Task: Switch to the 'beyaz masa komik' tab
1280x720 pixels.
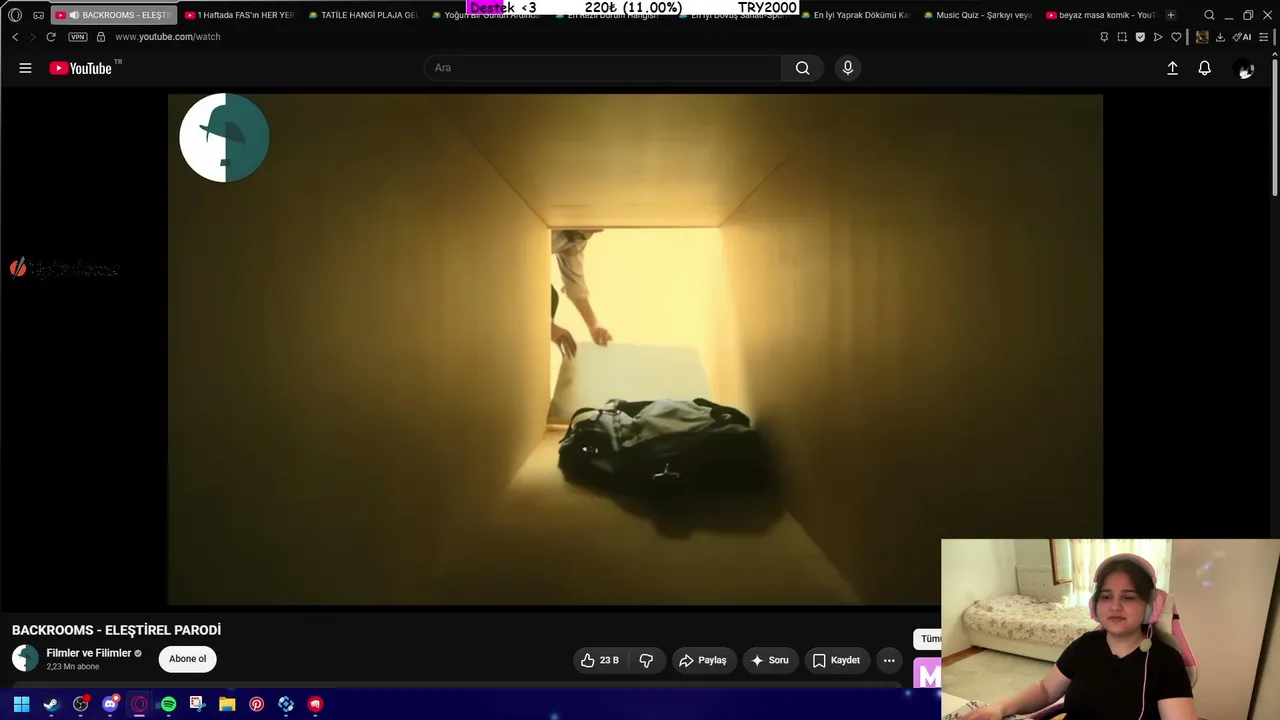Action: (1100, 15)
